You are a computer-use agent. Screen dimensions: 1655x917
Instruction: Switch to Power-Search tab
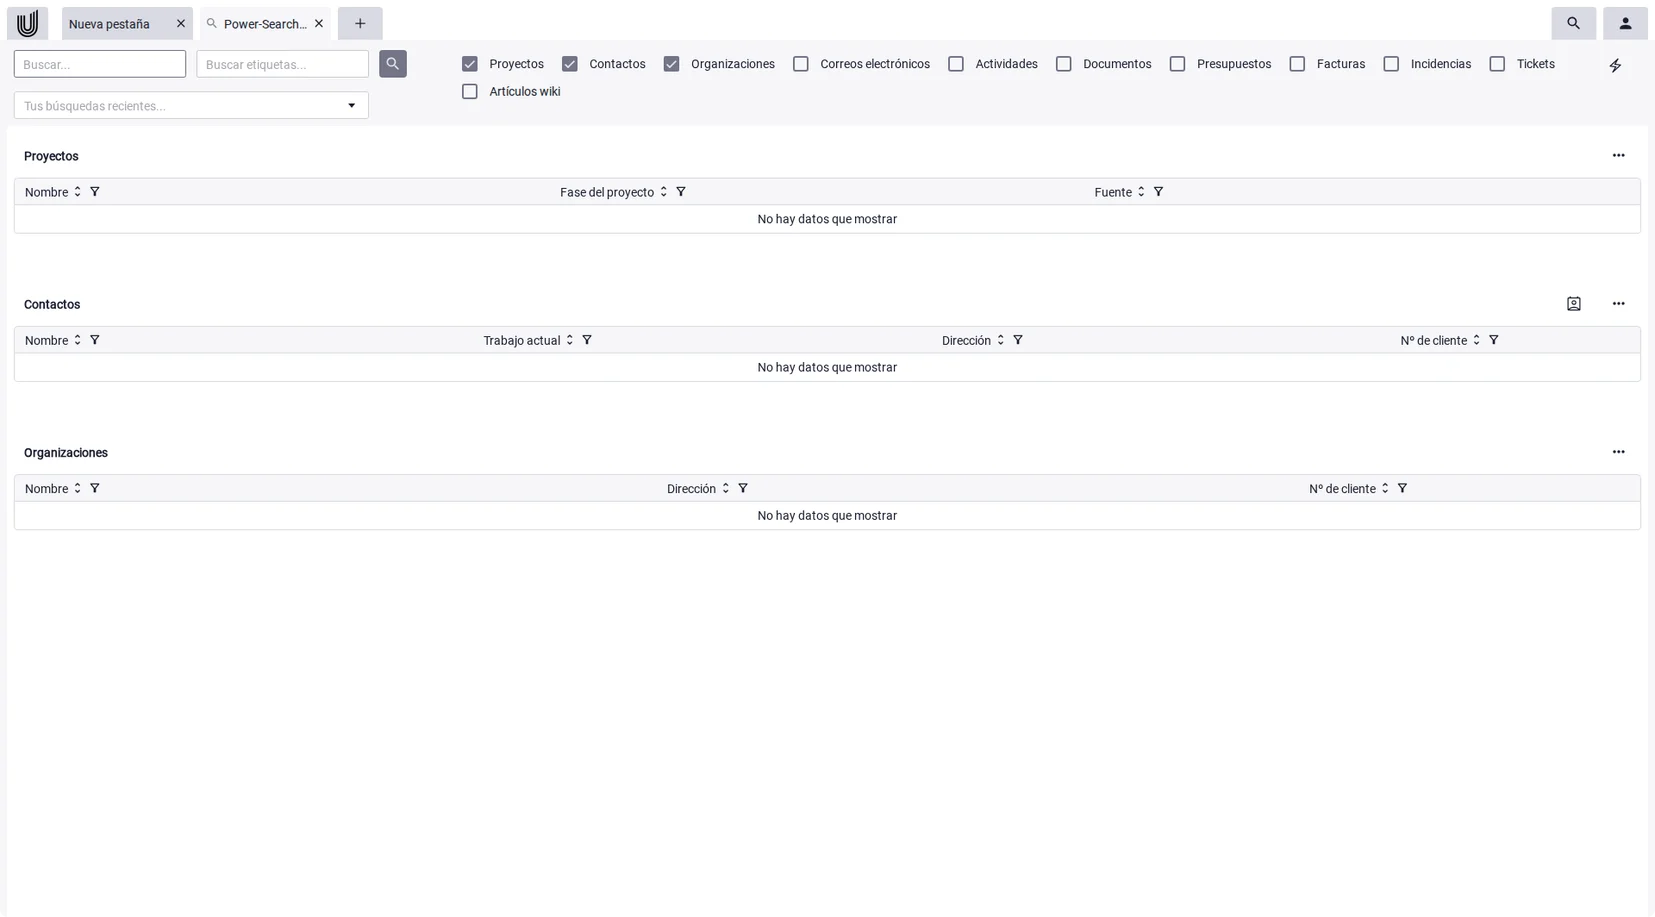265,24
